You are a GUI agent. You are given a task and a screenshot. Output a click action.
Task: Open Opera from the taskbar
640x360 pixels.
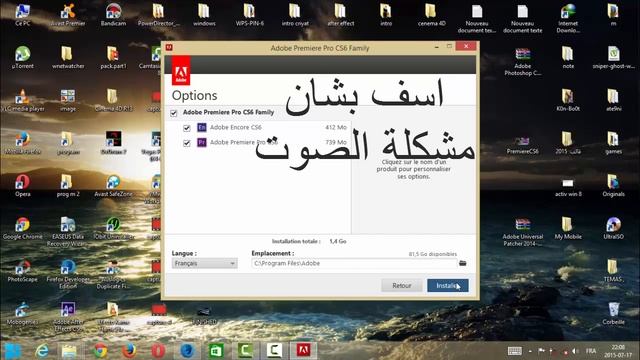158,351
